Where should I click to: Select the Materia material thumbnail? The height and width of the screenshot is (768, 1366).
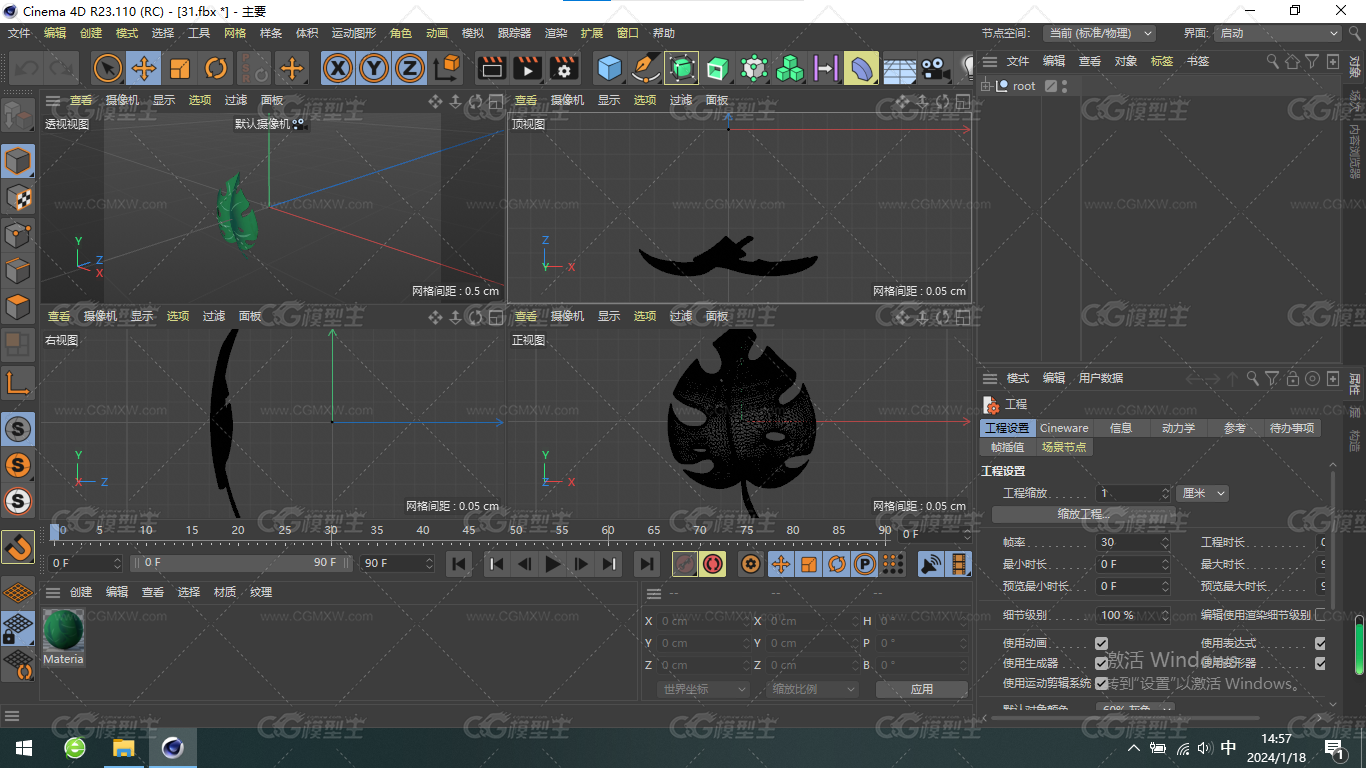63,637
